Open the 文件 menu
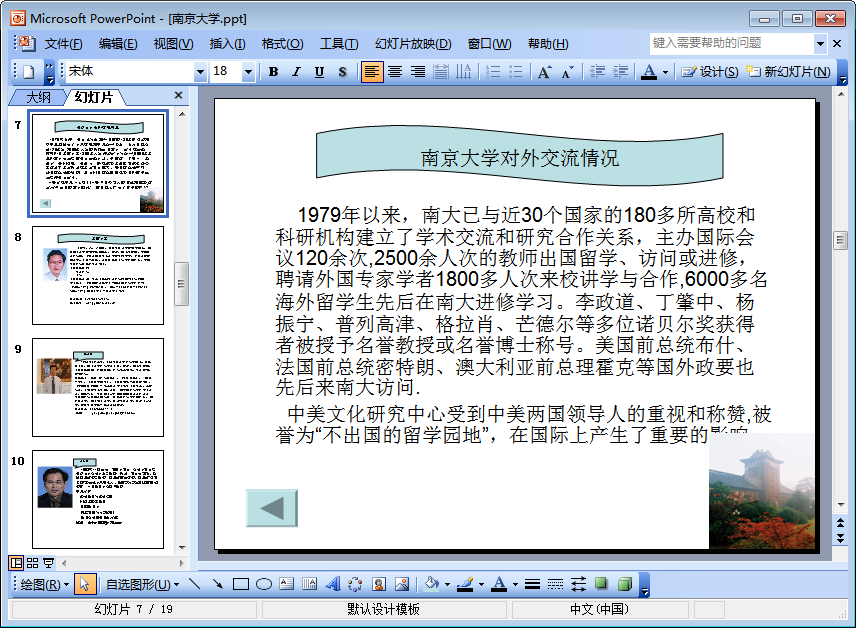This screenshot has width=856, height=628. coord(63,44)
